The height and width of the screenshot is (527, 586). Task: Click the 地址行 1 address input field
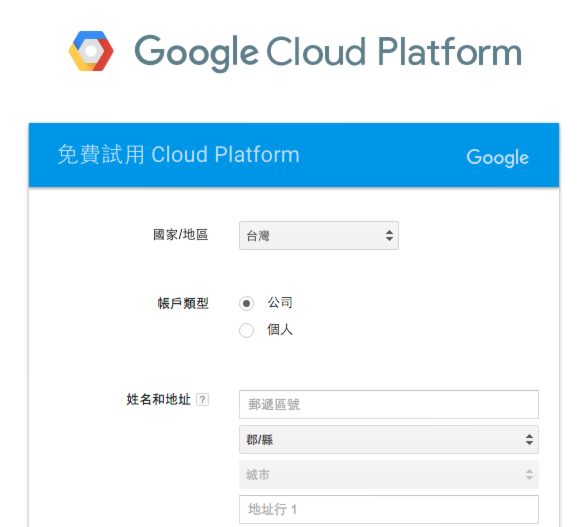pos(389,509)
